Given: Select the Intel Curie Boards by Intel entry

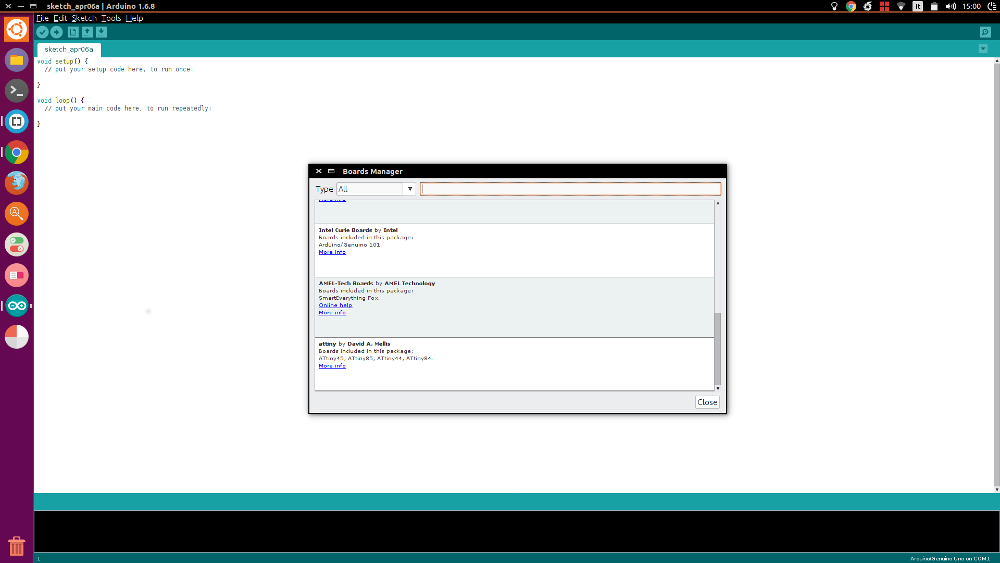Looking at the screenshot, I should coord(514,251).
